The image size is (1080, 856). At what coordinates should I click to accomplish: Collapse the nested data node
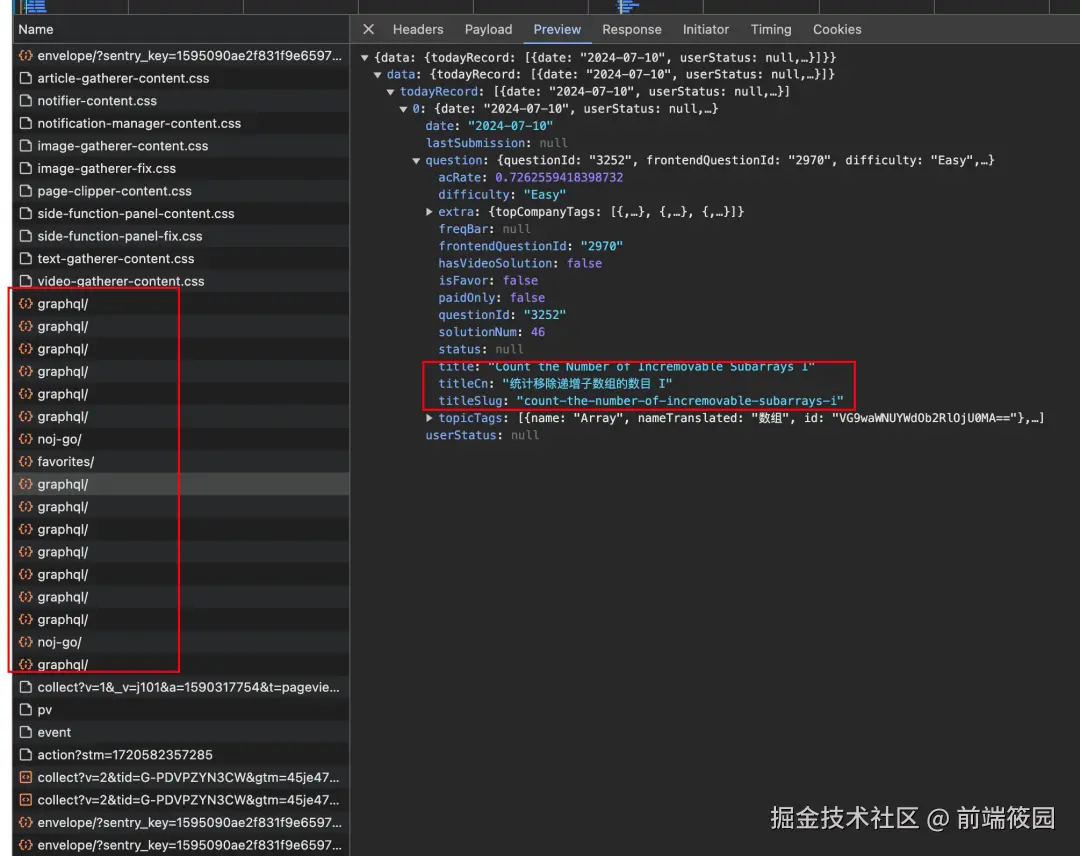click(377, 74)
